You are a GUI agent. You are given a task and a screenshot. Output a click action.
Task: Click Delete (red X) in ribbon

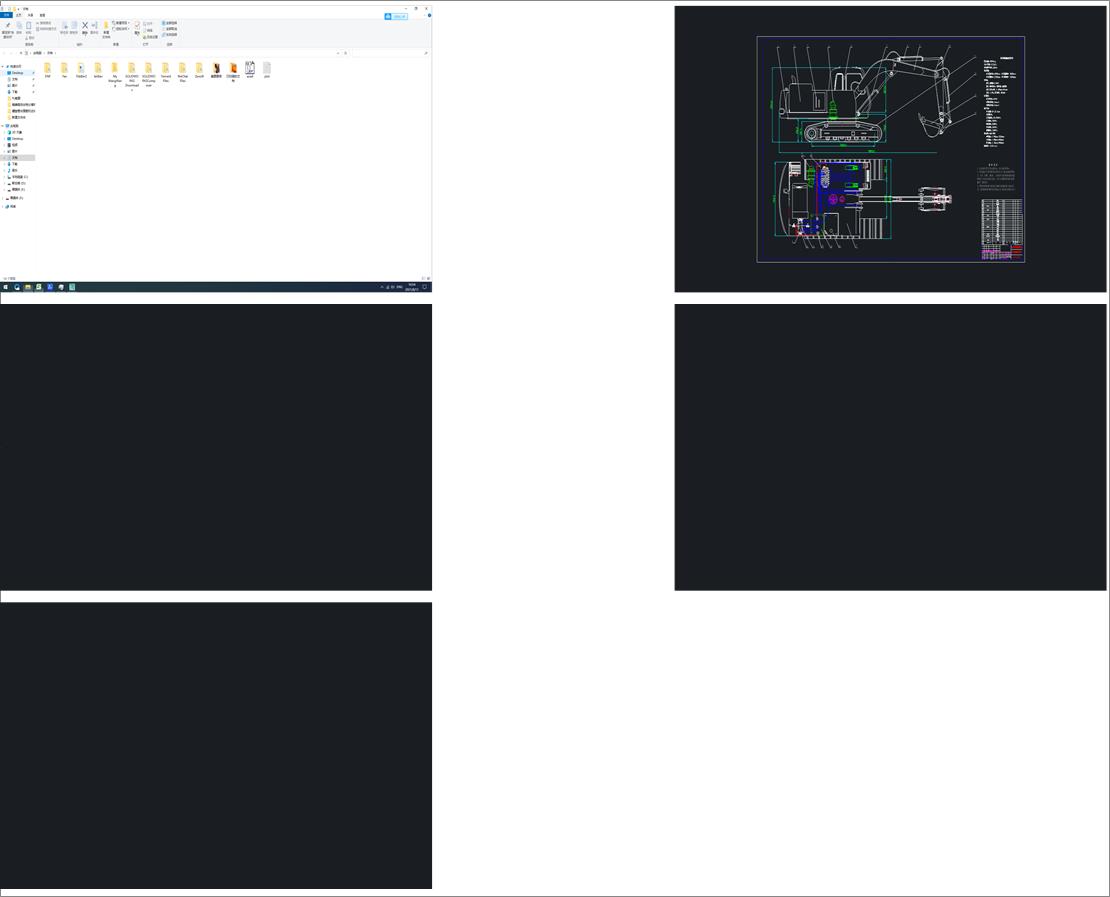tap(85, 28)
